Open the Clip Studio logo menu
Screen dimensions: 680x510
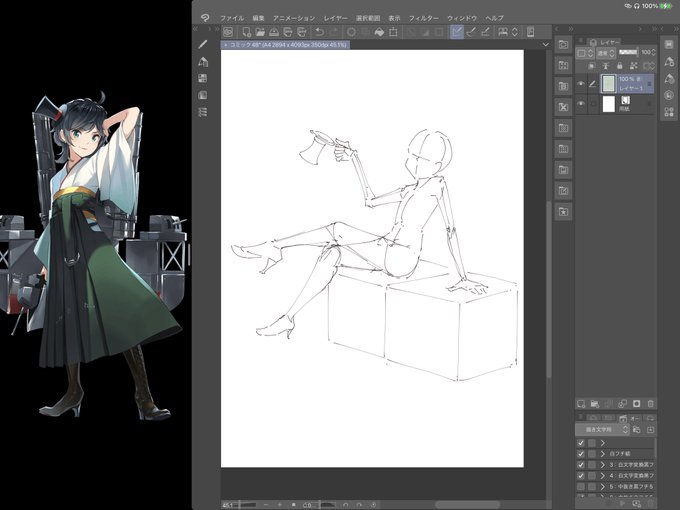click(205, 18)
